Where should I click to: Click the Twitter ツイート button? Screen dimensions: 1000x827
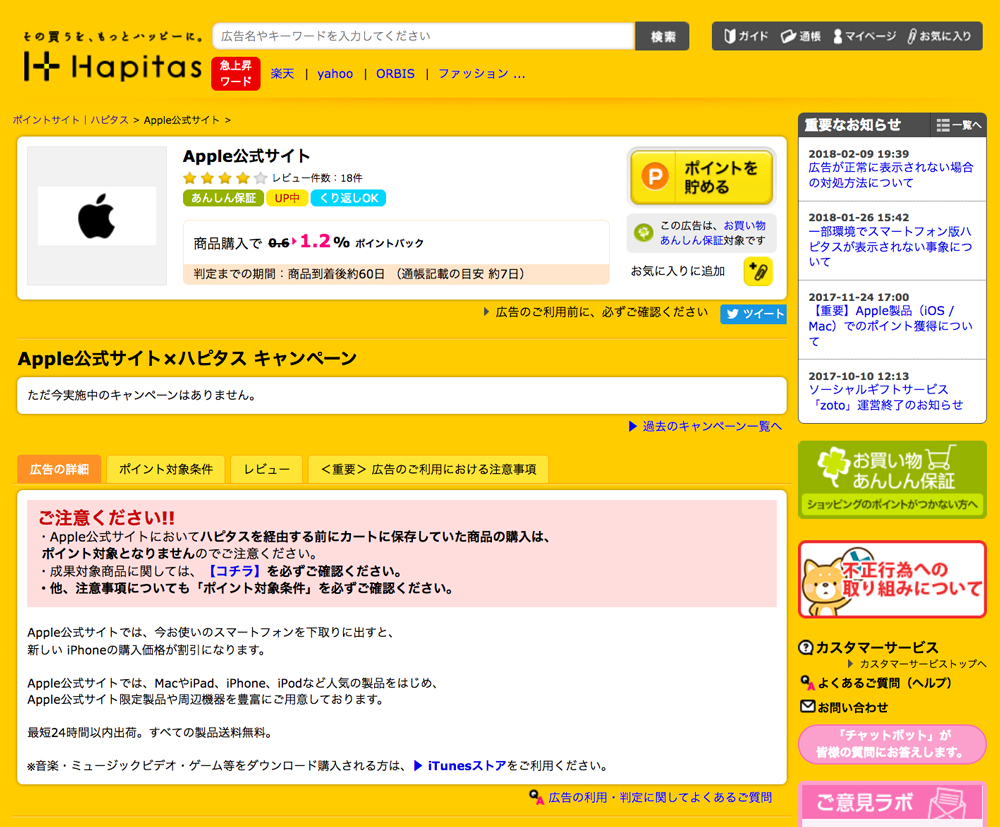pos(753,314)
